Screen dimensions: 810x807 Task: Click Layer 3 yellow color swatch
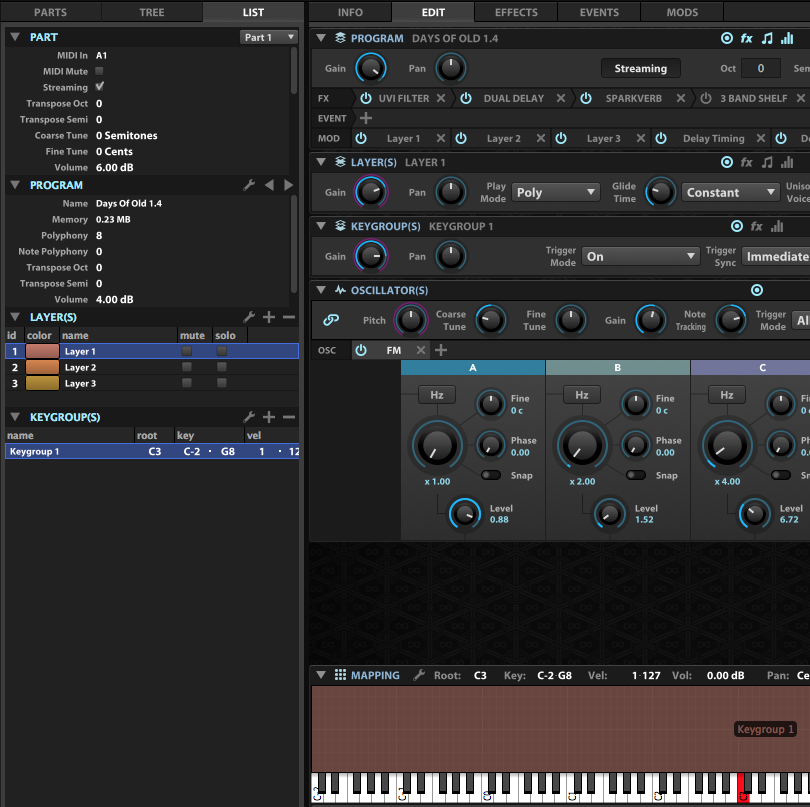(42, 383)
